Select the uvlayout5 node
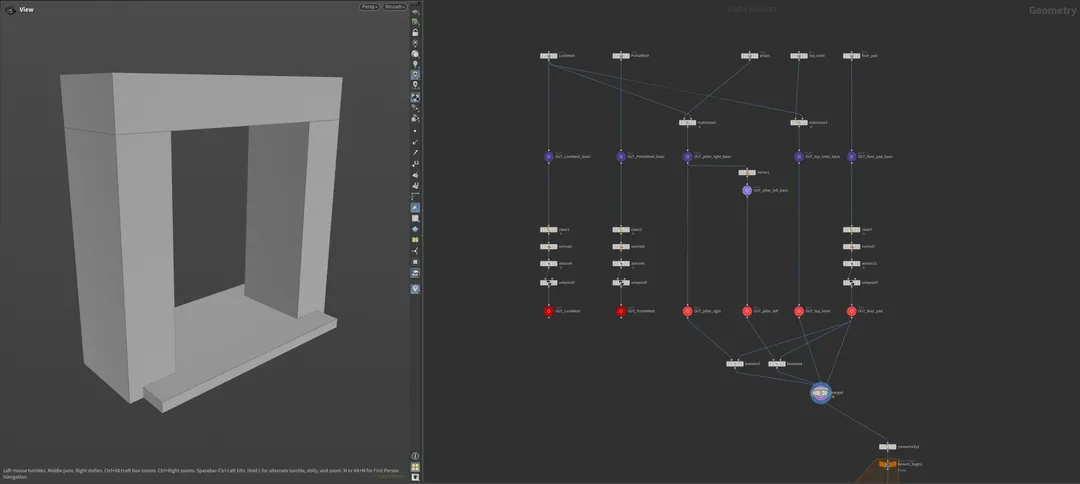Image resolution: width=1080 pixels, height=484 pixels. (621, 282)
